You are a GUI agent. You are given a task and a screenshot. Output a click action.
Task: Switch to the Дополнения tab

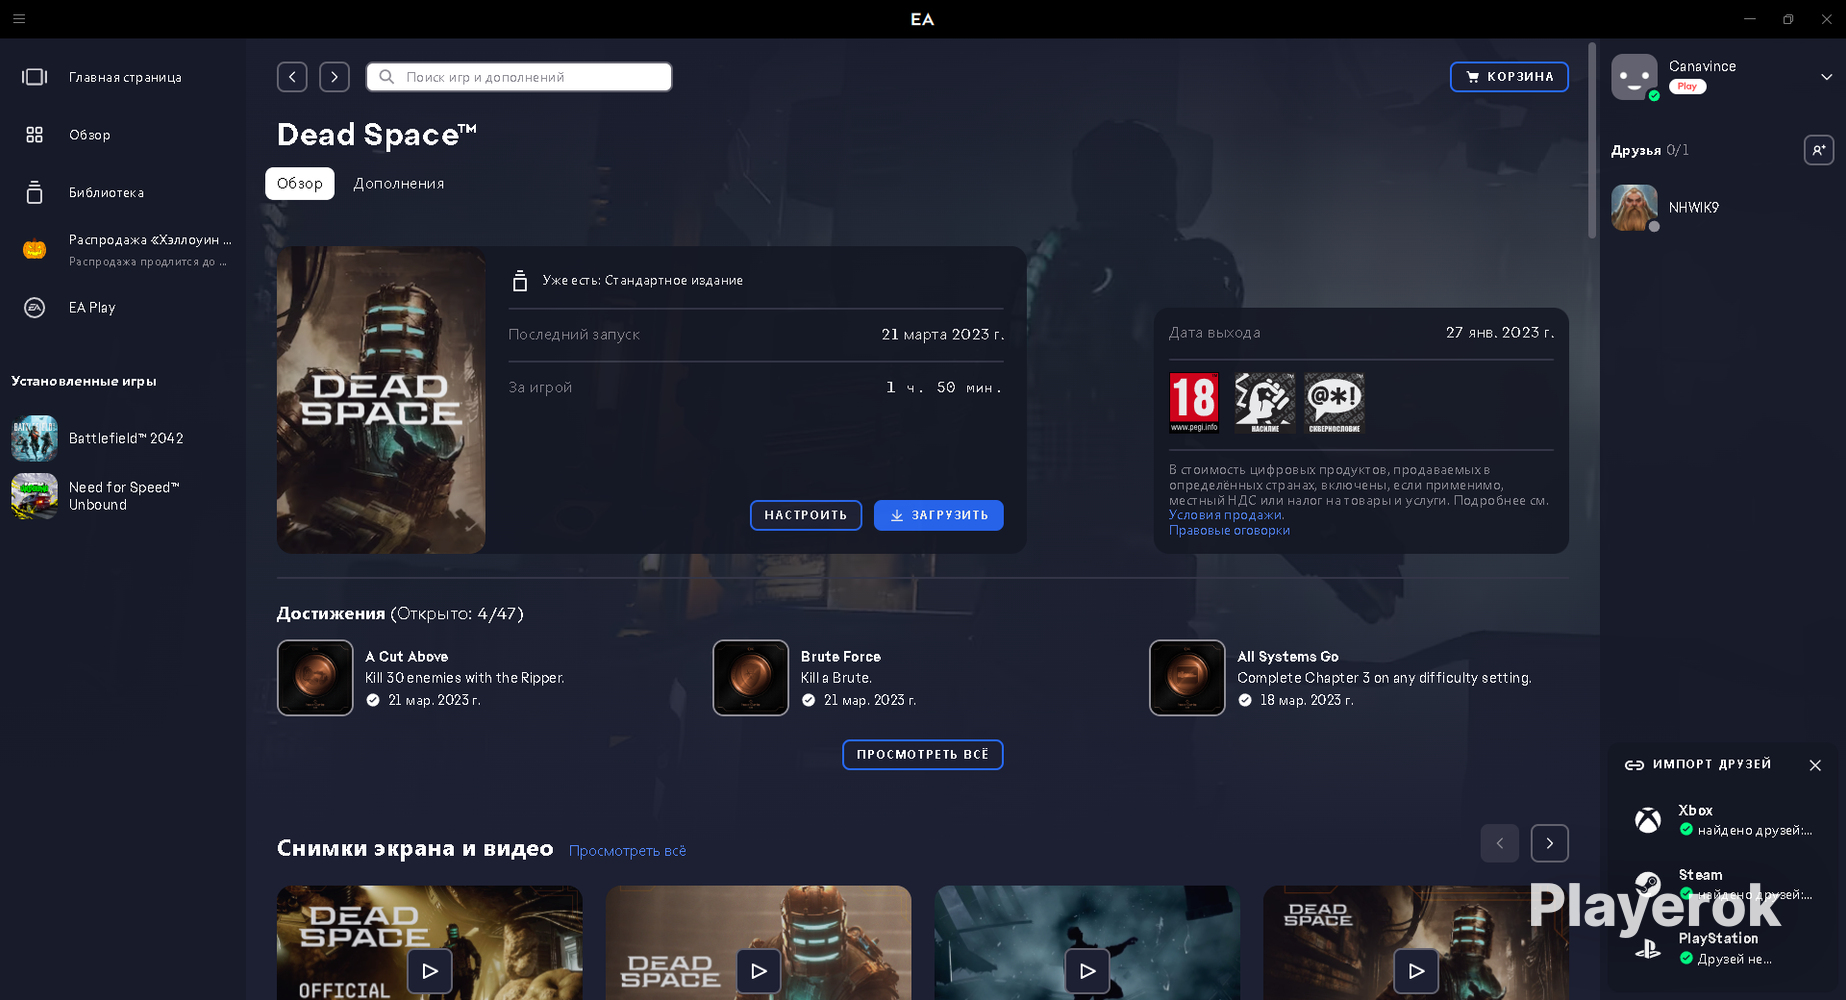click(399, 184)
